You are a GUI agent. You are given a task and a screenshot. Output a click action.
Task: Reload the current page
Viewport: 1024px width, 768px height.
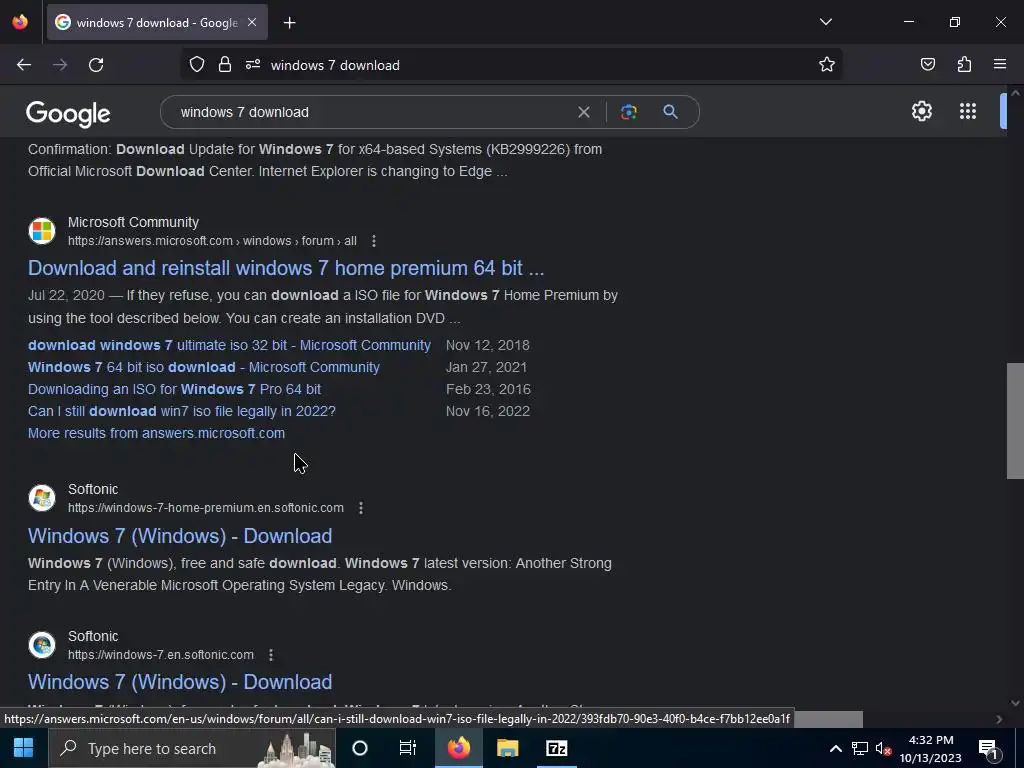(96, 65)
